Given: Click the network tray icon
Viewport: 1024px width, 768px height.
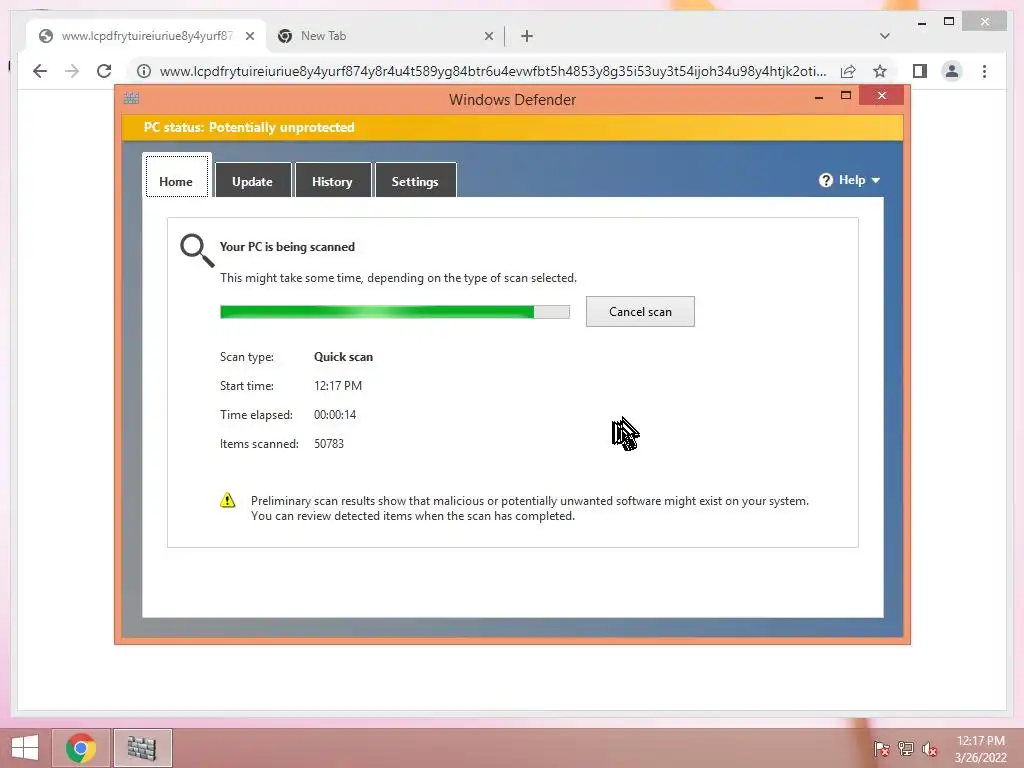Looking at the screenshot, I should [x=906, y=748].
